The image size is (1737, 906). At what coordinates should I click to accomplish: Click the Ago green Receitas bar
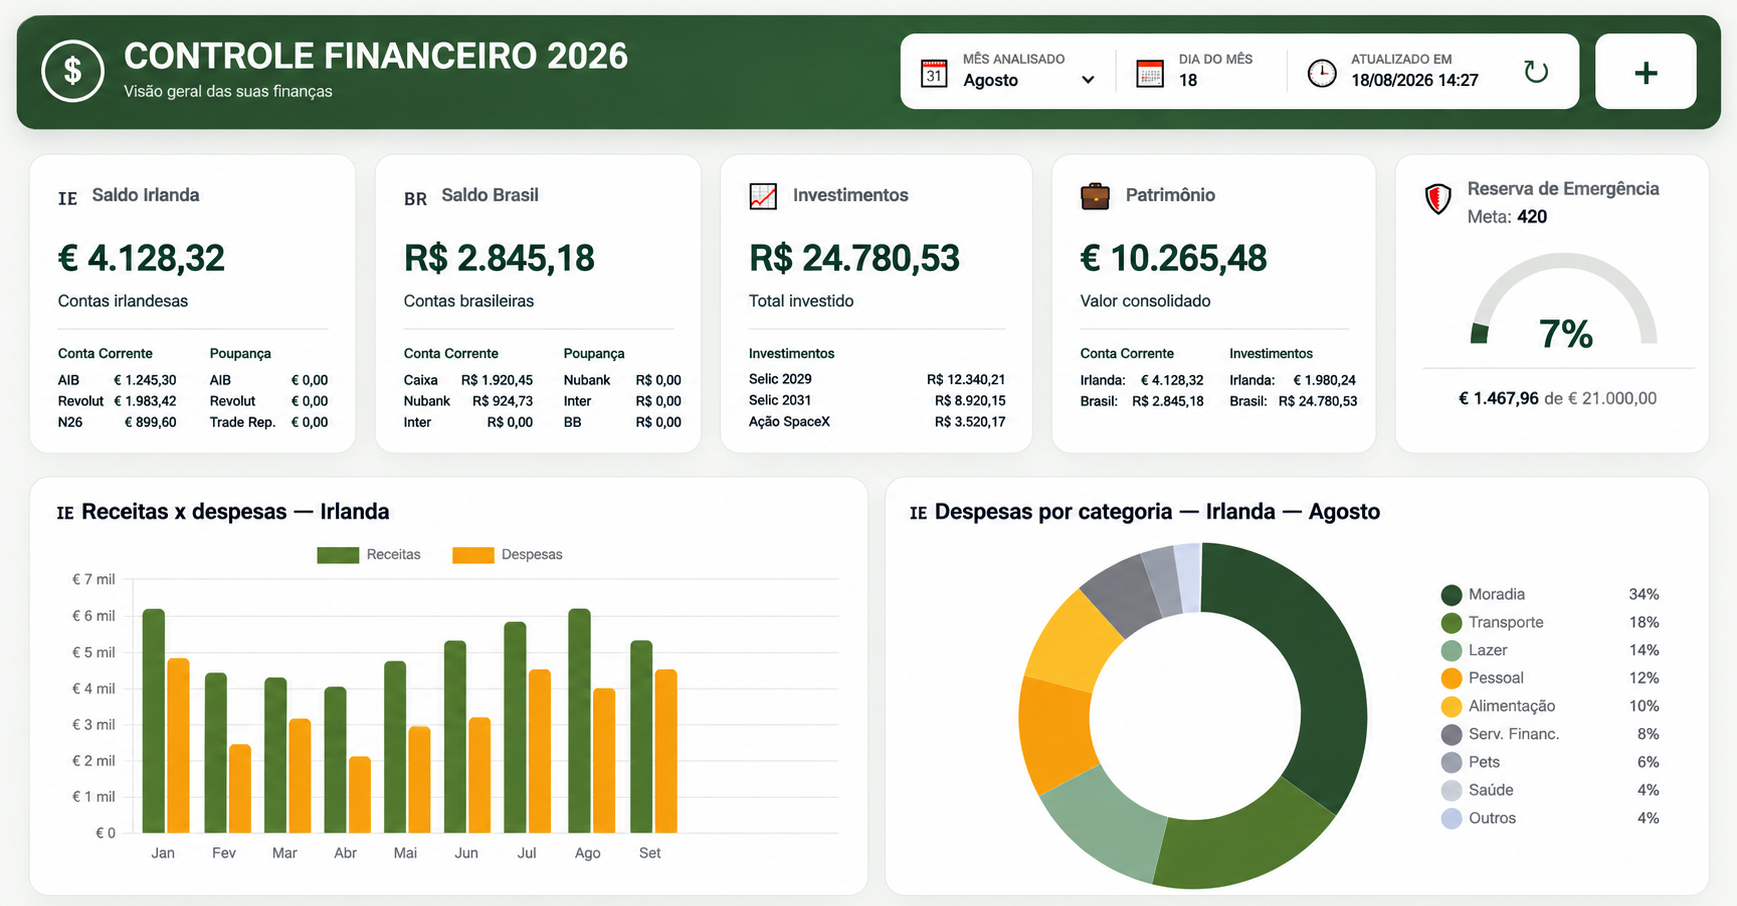[x=579, y=721]
